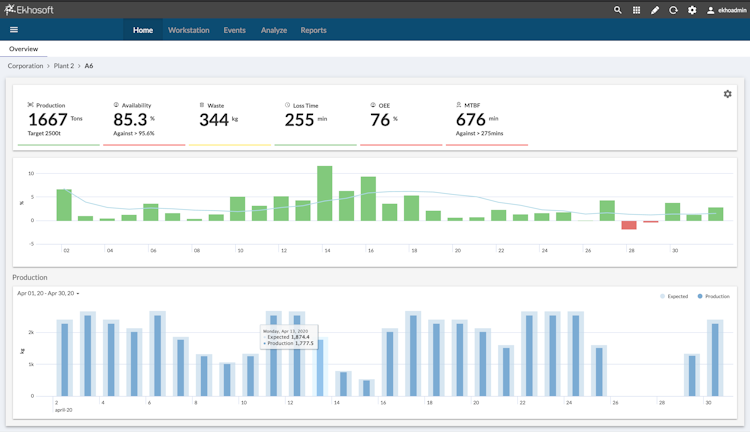Switch to the Home tab

[143, 30]
